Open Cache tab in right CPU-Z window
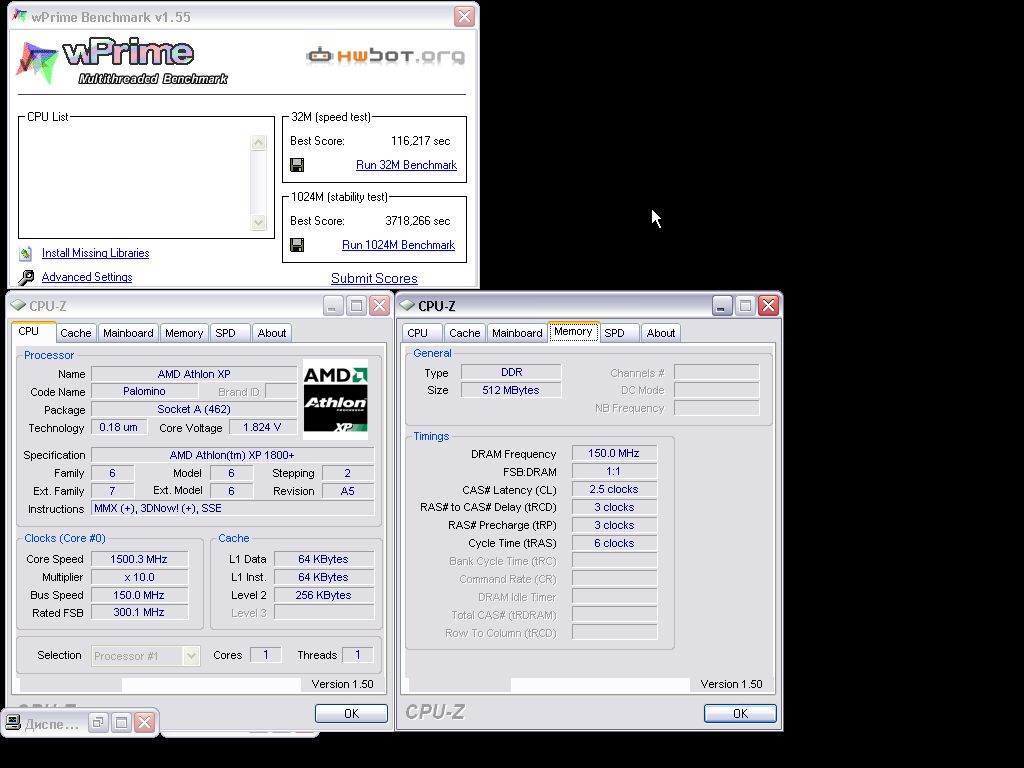 point(465,333)
